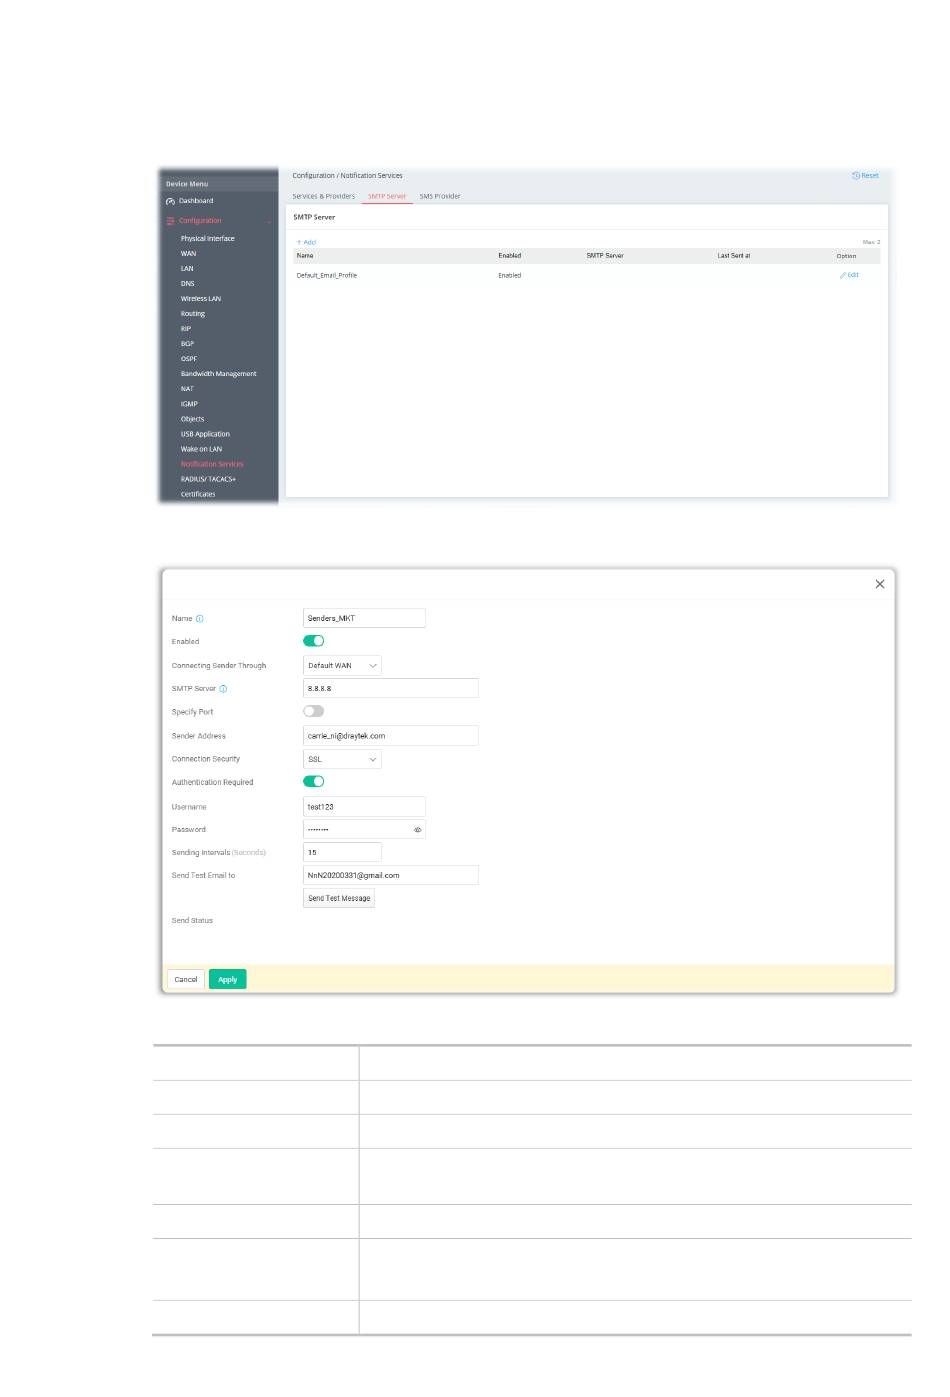
Task: Open the Objects menu item
Action: [x=192, y=419]
